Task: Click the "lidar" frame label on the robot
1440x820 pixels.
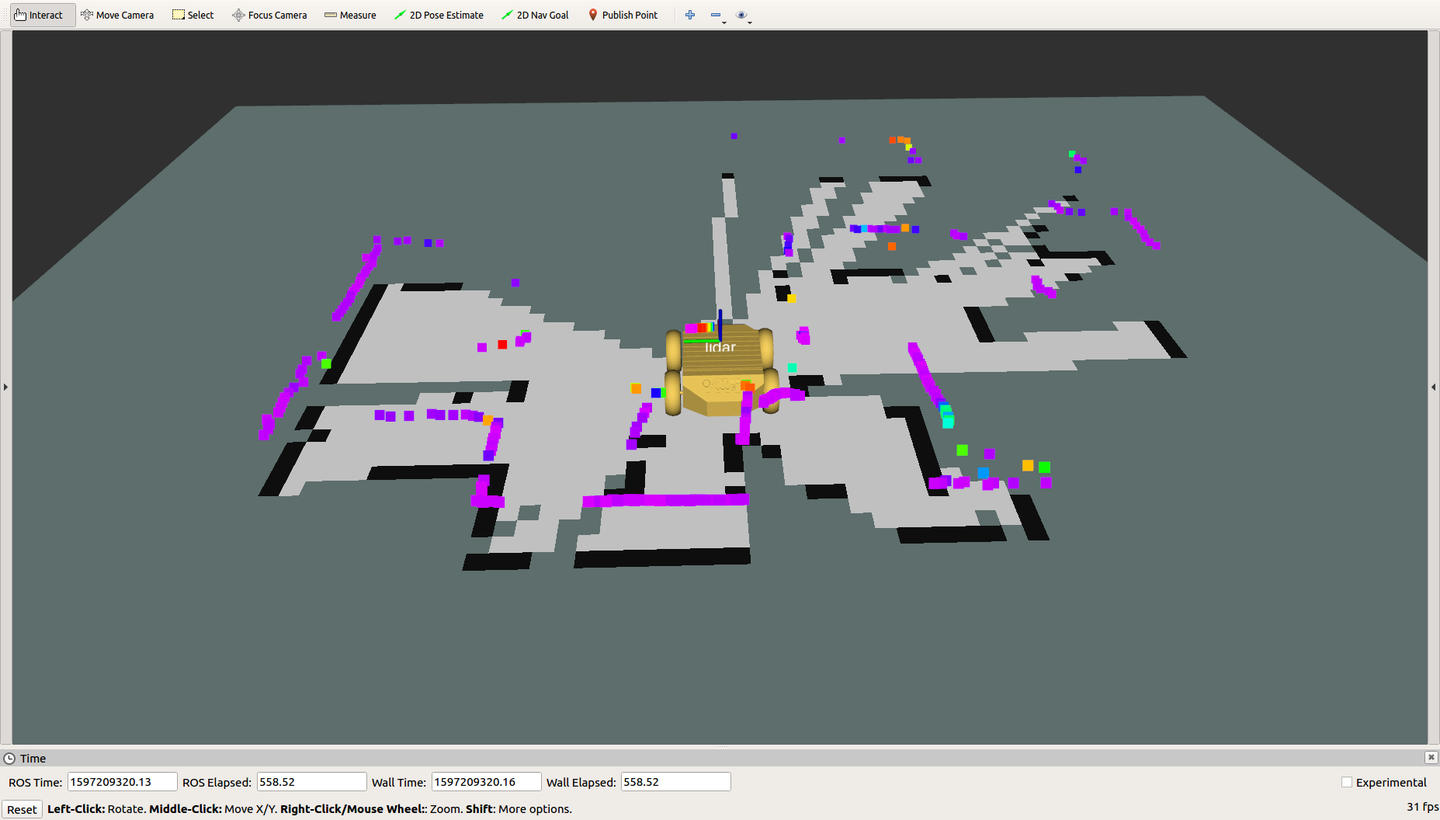Action: pos(720,347)
